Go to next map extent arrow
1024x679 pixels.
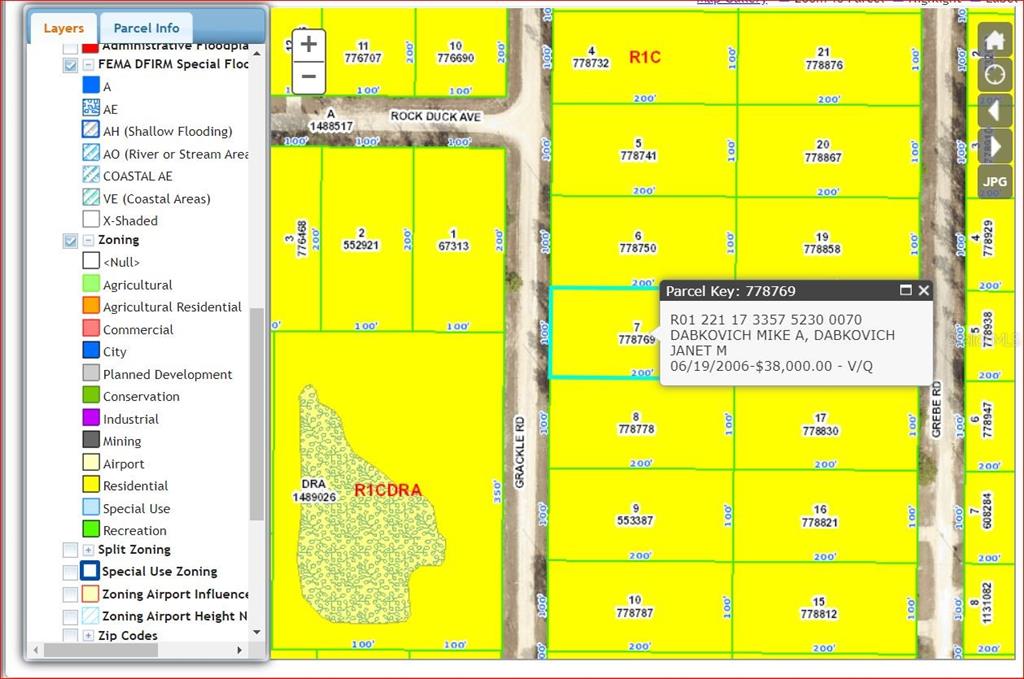(x=995, y=146)
